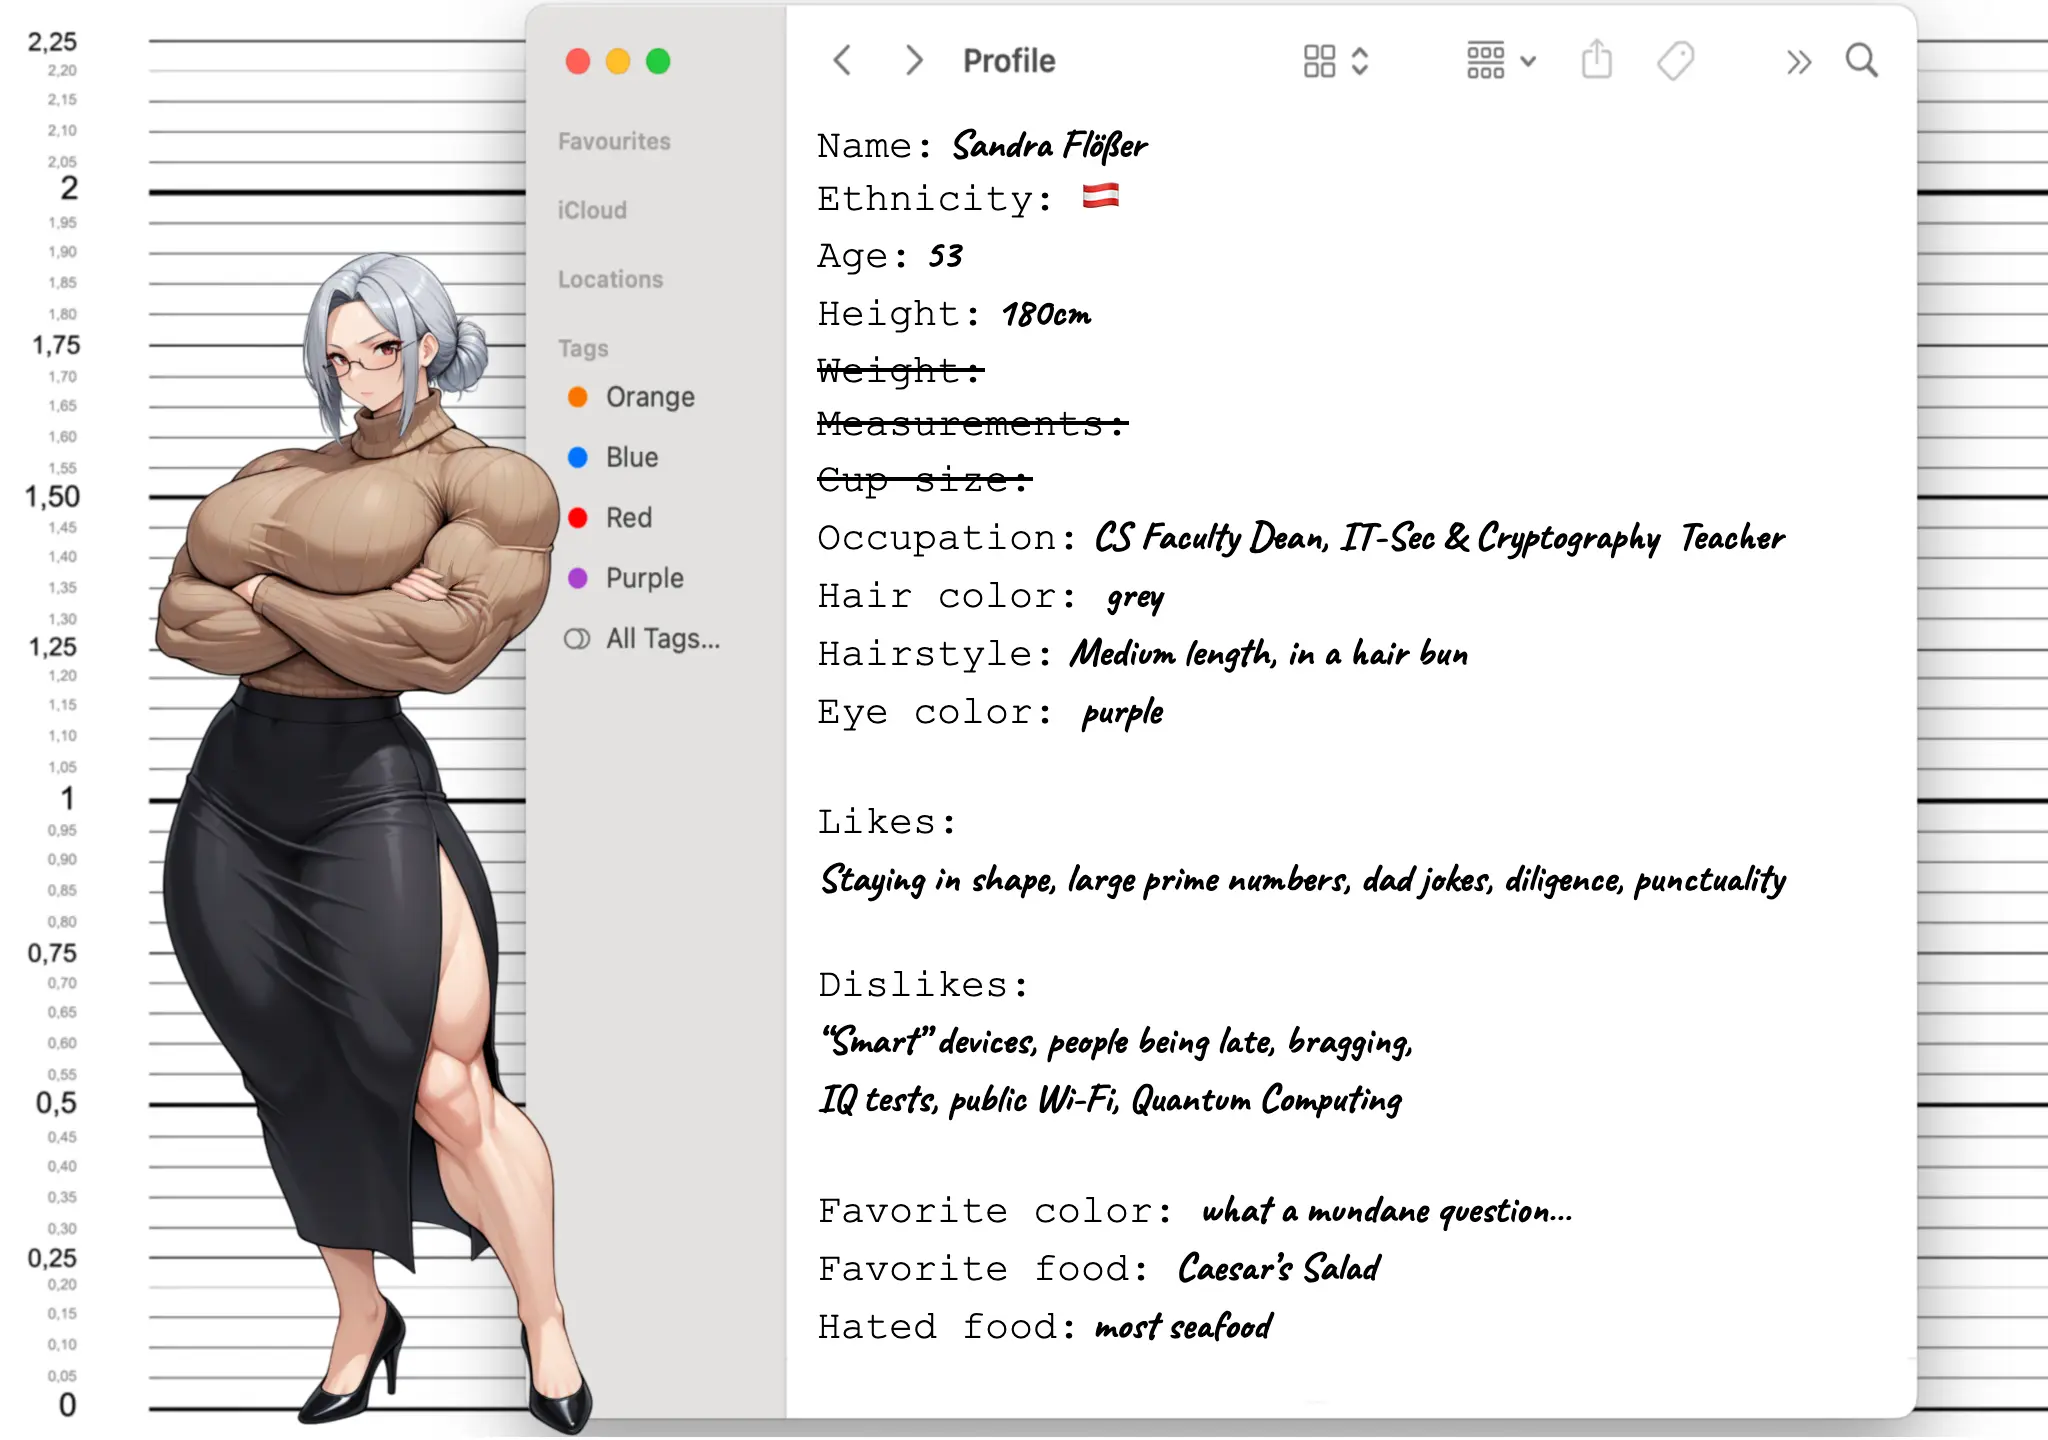Click the icon view grid button

pos(1319,61)
